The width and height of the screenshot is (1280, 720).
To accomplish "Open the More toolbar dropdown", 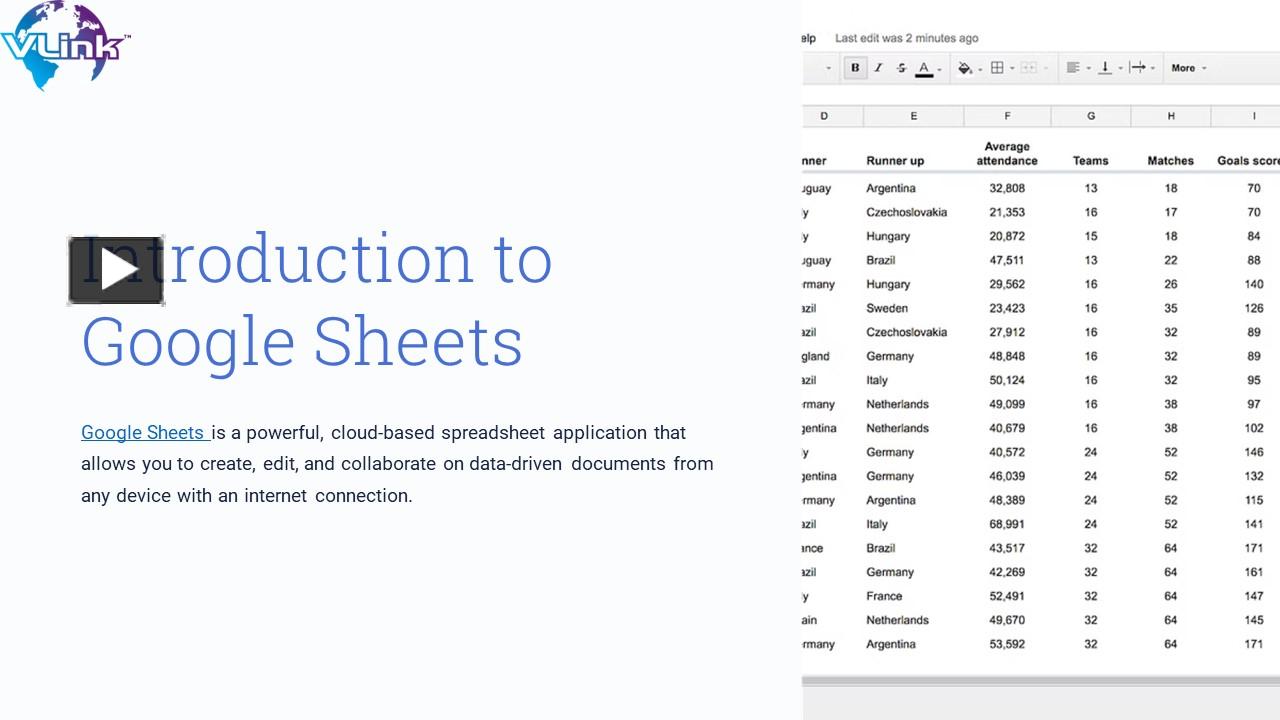I will coord(1186,67).
